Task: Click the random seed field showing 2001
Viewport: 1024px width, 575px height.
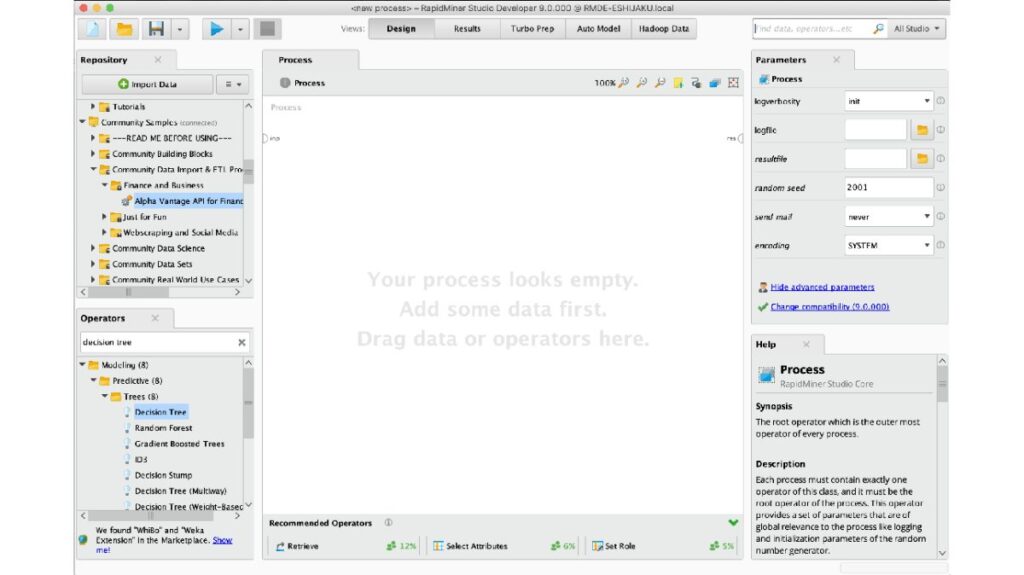Action: coord(888,188)
